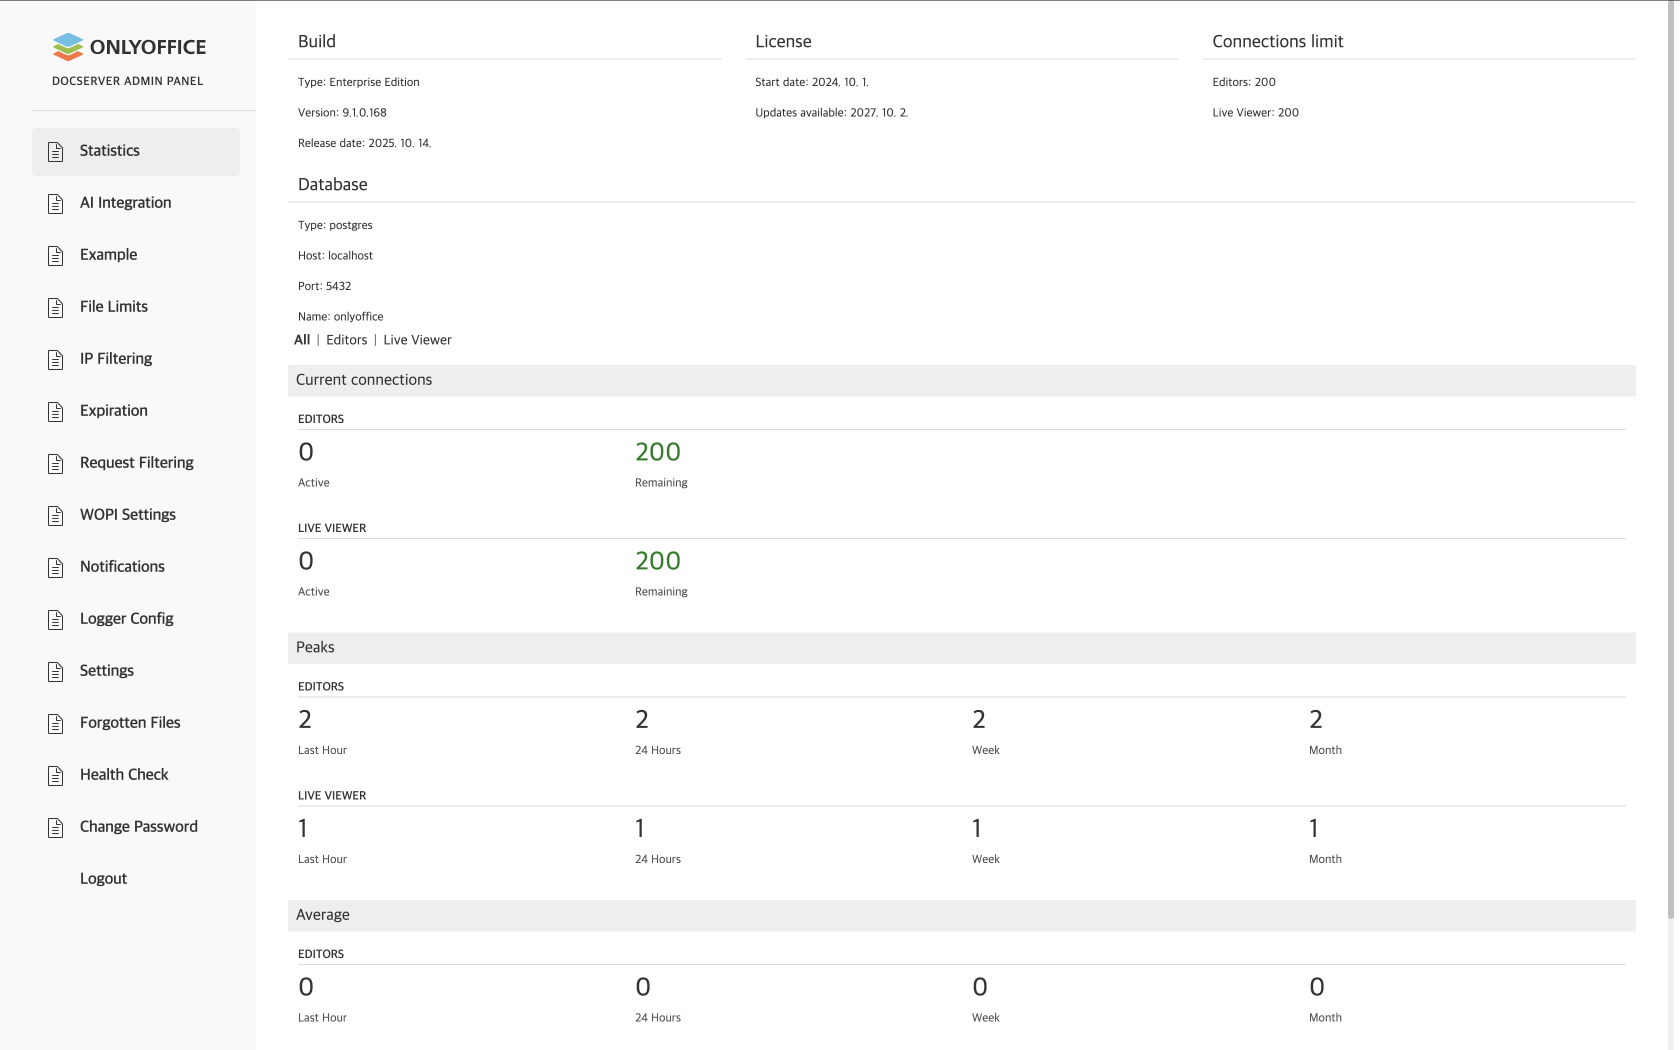Click the IP Filtering sidebar icon
Viewport: 1680px width, 1050px height.
(56, 359)
